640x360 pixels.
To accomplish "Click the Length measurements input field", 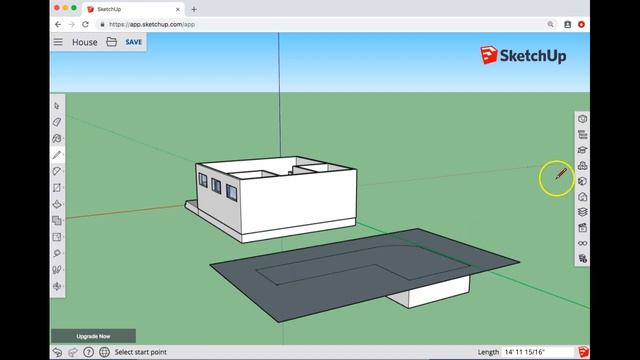I will (538, 352).
